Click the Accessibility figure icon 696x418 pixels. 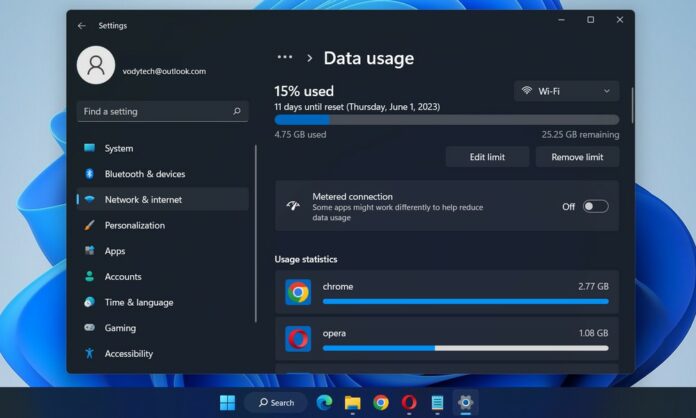click(x=89, y=353)
